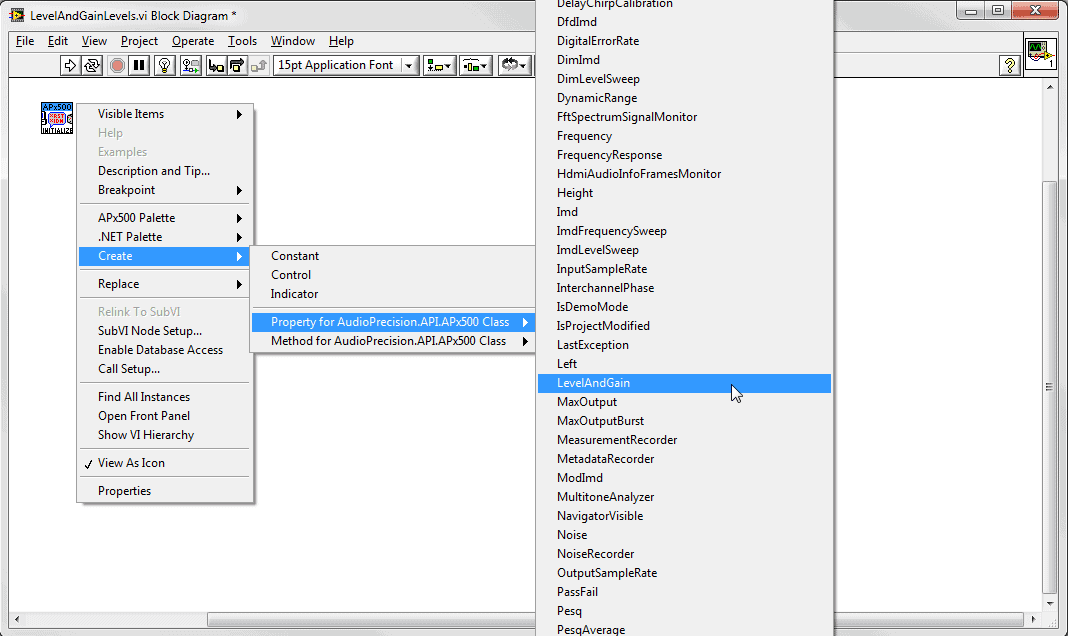
Task: Toggle Retain Wire Values button
Action: (190, 65)
